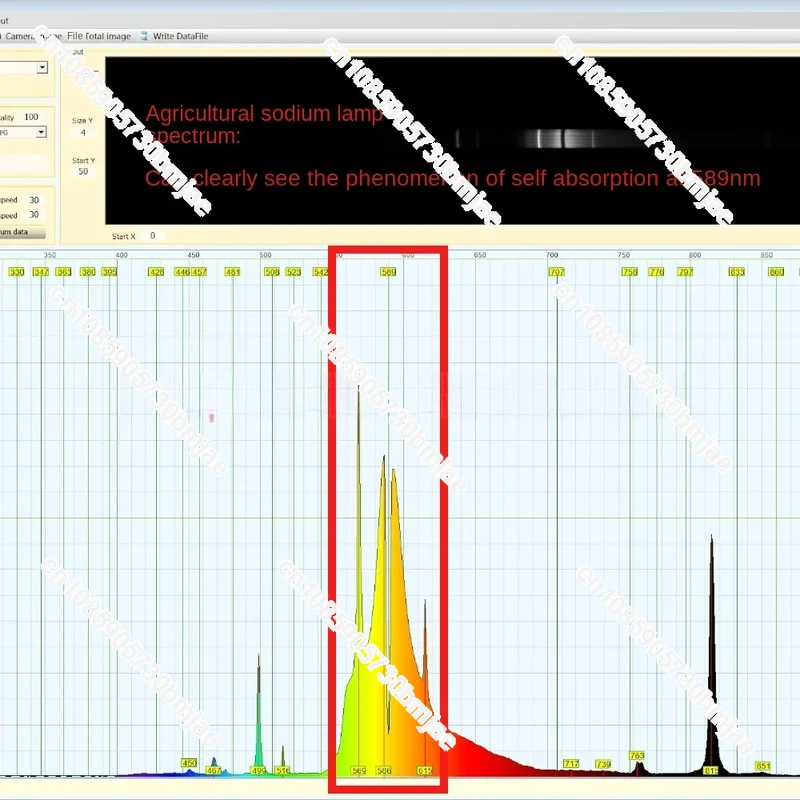
Task: Select the 523 wavelength marker label
Action: [293, 272]
